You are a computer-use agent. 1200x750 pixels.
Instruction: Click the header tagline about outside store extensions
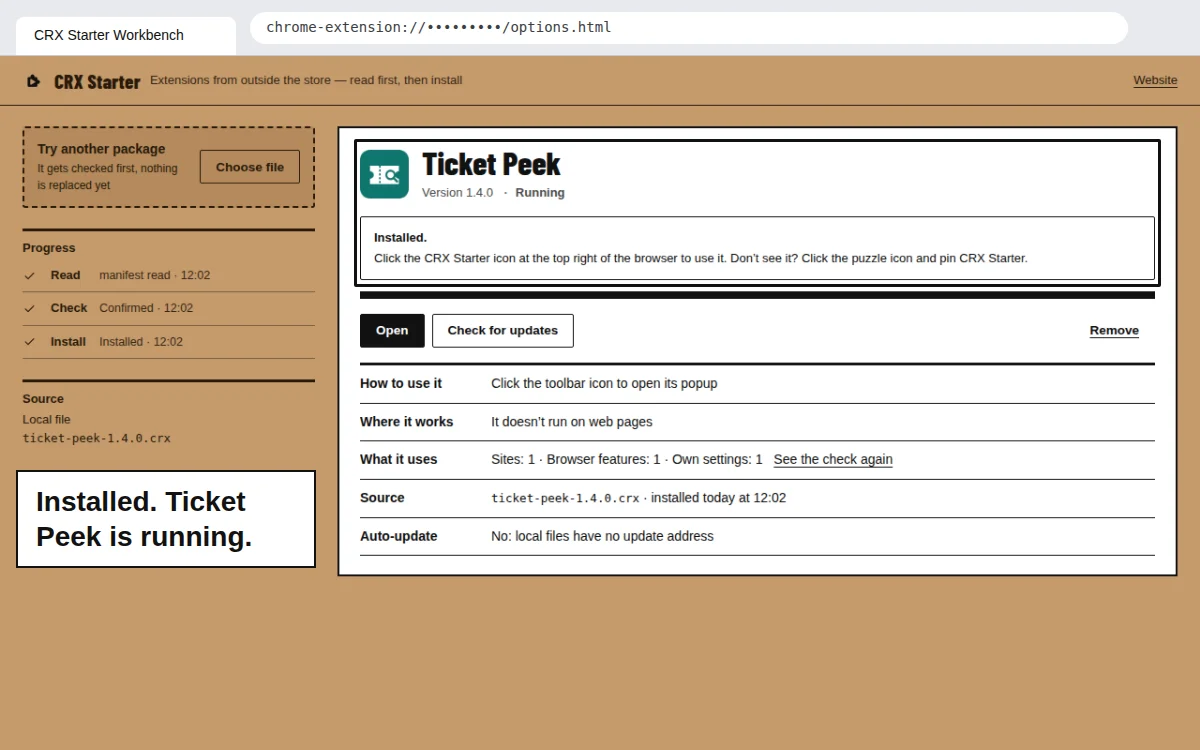click(x=306, y=80)
